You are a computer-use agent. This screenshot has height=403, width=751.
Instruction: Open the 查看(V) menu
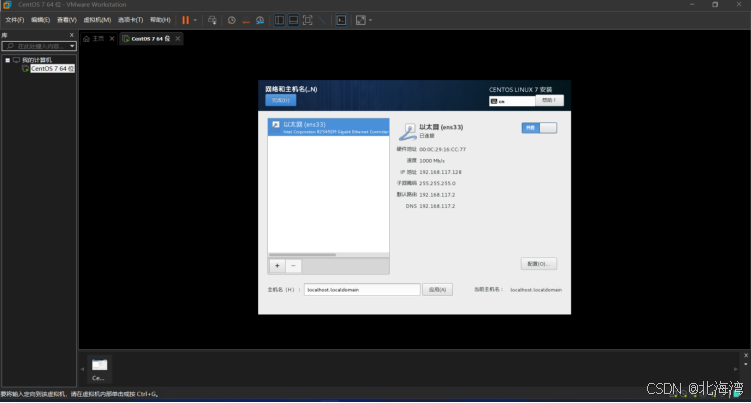click(67, 20)
